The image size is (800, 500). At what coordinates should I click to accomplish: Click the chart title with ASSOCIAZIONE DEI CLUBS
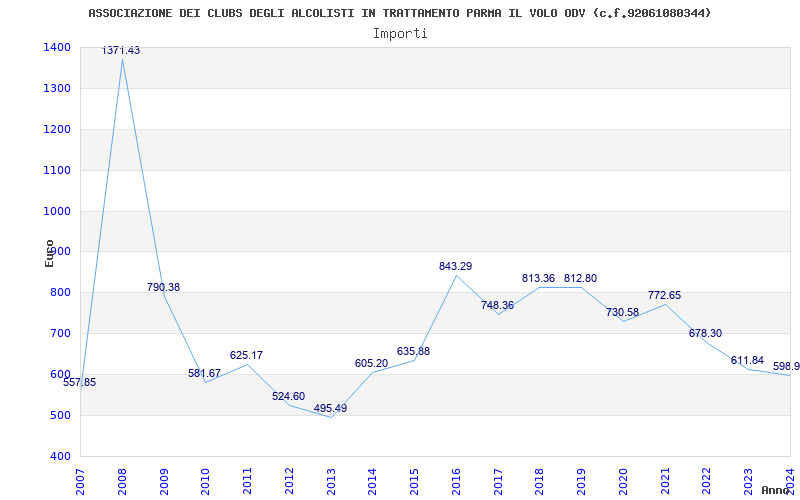click(399, 13)
